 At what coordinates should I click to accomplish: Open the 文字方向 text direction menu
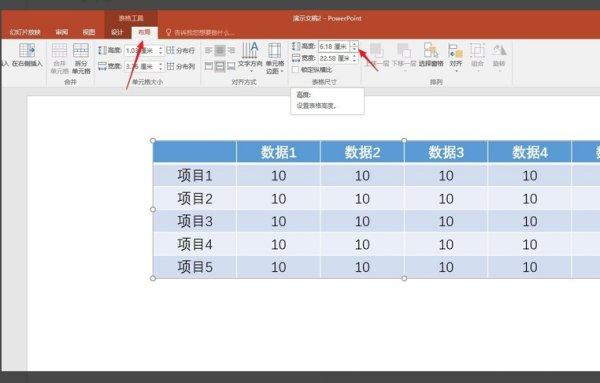pyautogui.click(x=250, y=57)
